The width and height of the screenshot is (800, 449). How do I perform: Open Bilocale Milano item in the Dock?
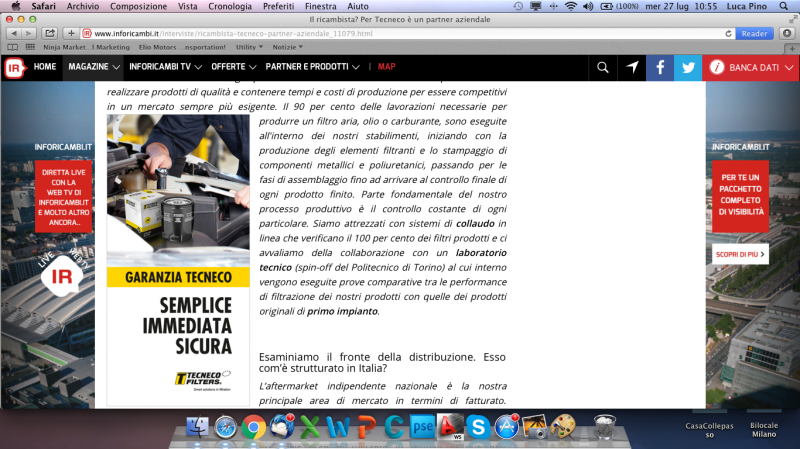[x=764, y=430]
